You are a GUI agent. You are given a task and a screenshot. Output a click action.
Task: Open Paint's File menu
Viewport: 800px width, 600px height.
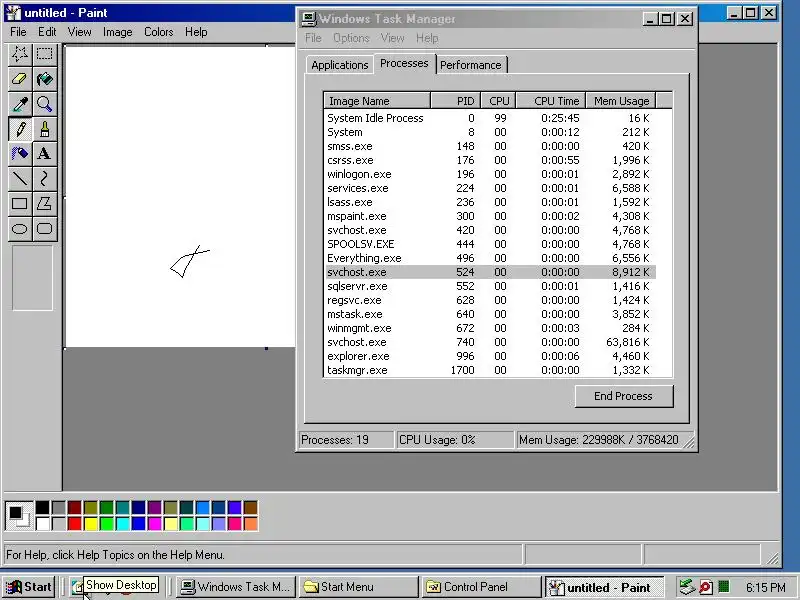18,32
